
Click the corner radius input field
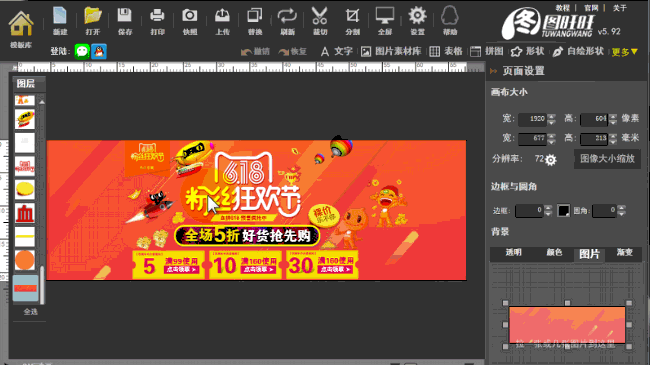point(604,211)
